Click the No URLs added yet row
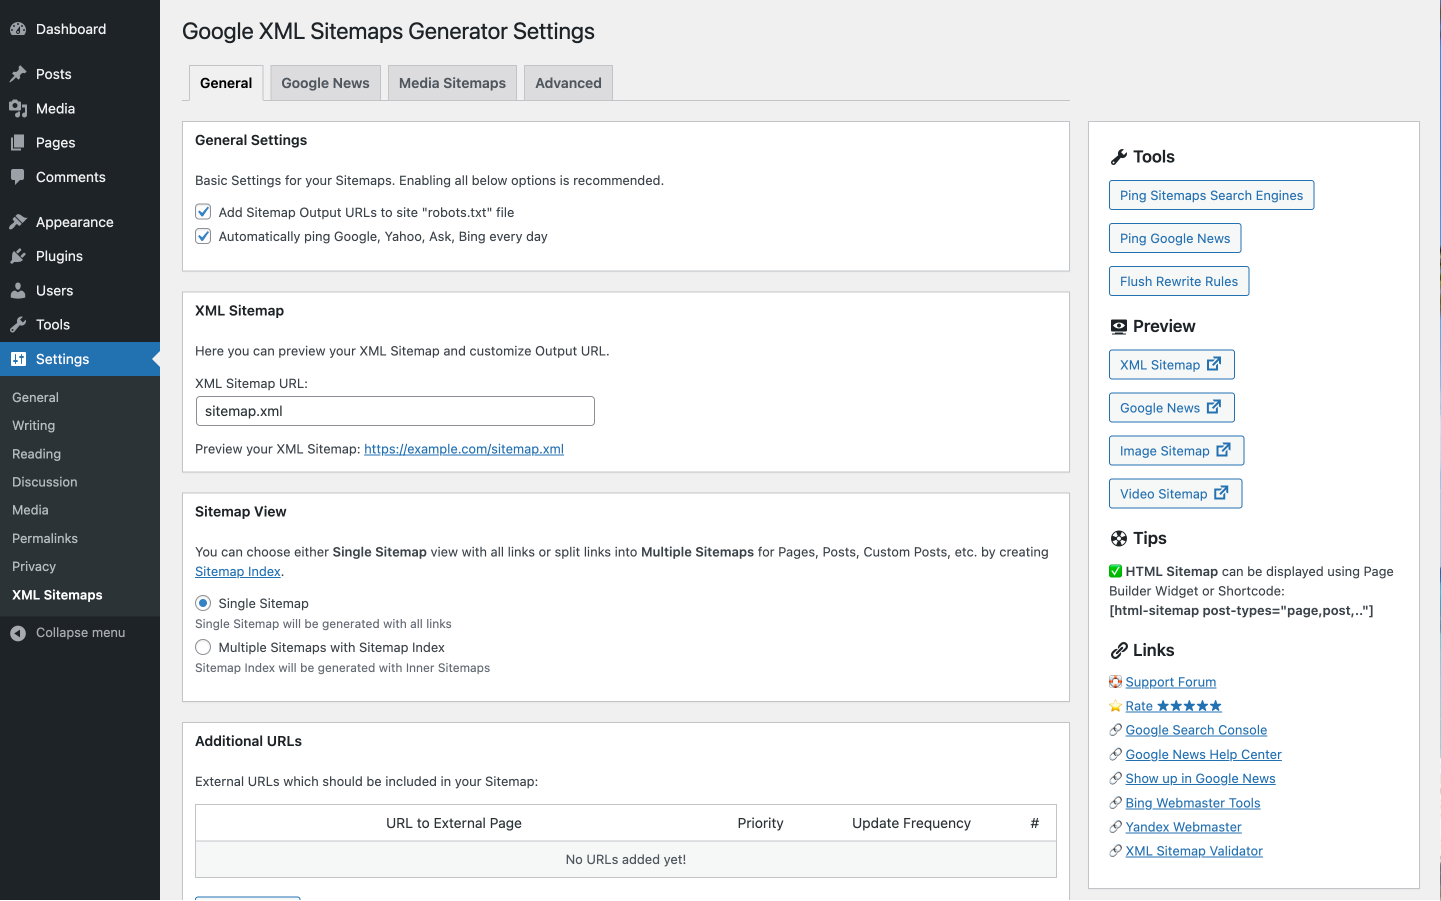Image resolution: width=1441 pixels, height=901 pixels. point(626,859)
